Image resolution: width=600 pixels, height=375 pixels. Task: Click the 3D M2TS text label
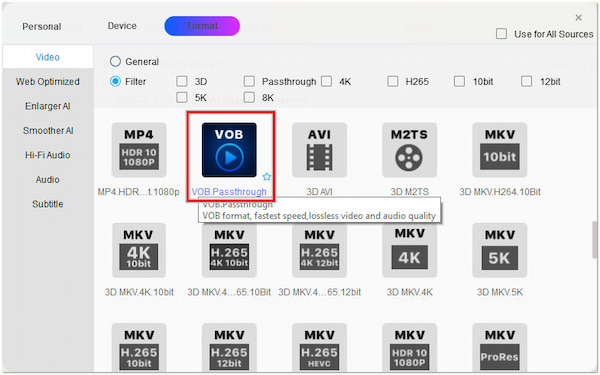pyautogui.click(x=409, y=192)
